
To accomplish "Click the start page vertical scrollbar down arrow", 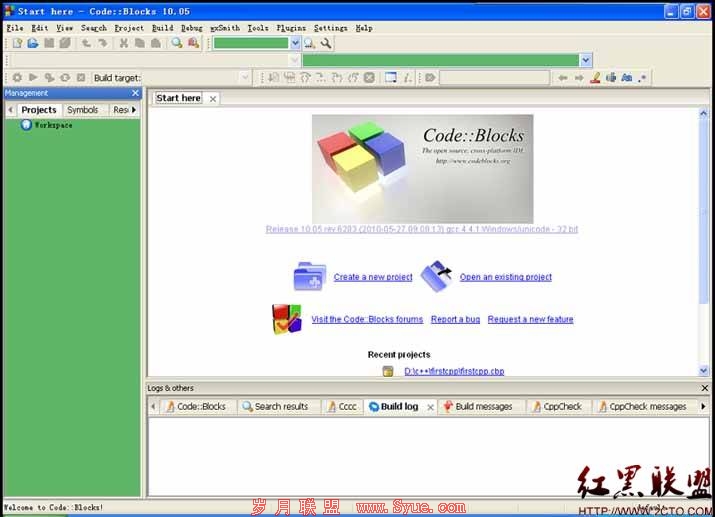I will [703, 371].
